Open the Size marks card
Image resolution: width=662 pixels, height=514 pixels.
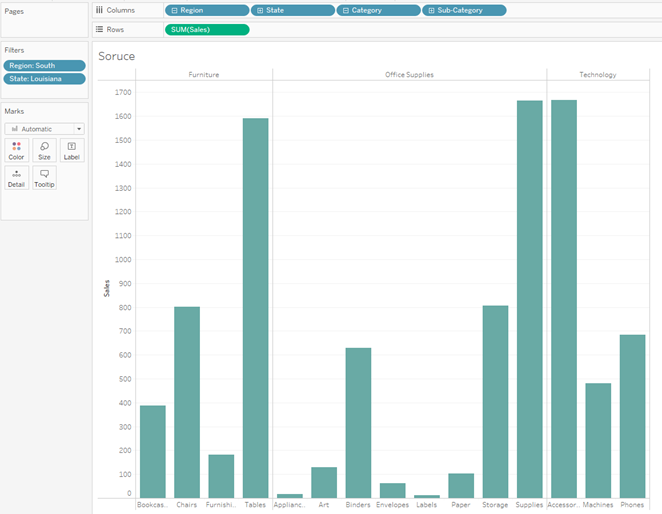[44, 150]
